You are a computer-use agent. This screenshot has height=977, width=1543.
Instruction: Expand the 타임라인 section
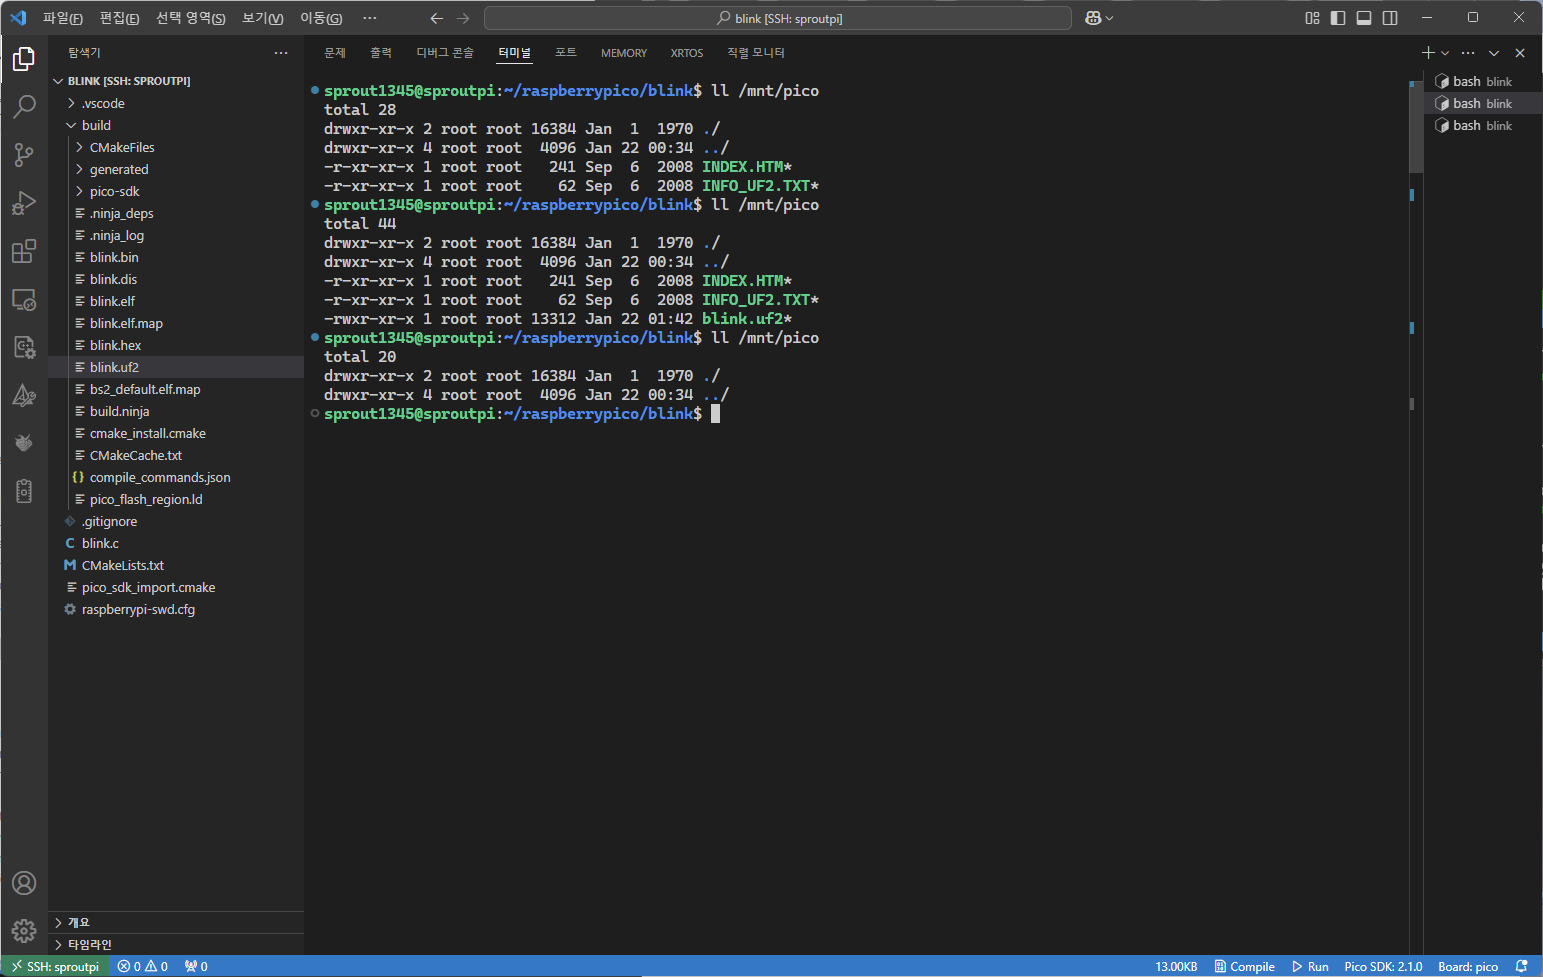point(176,944)
